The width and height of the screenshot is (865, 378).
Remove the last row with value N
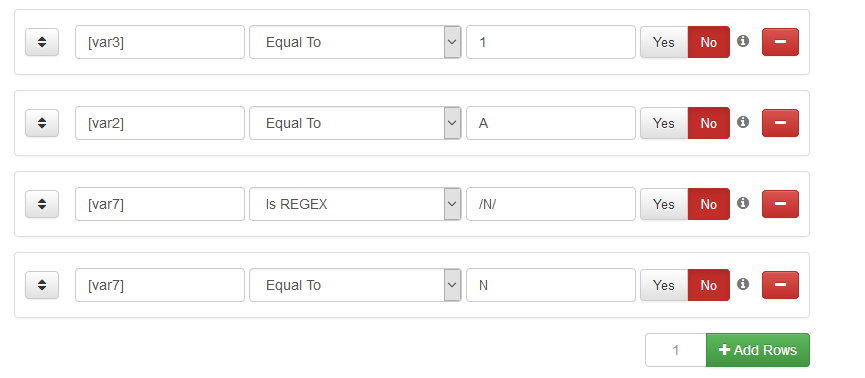point(780,285)
